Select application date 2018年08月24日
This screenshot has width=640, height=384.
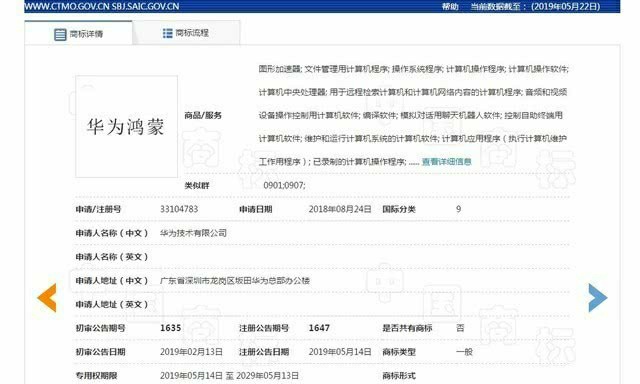pyautogui.click(x=340, y=209)
